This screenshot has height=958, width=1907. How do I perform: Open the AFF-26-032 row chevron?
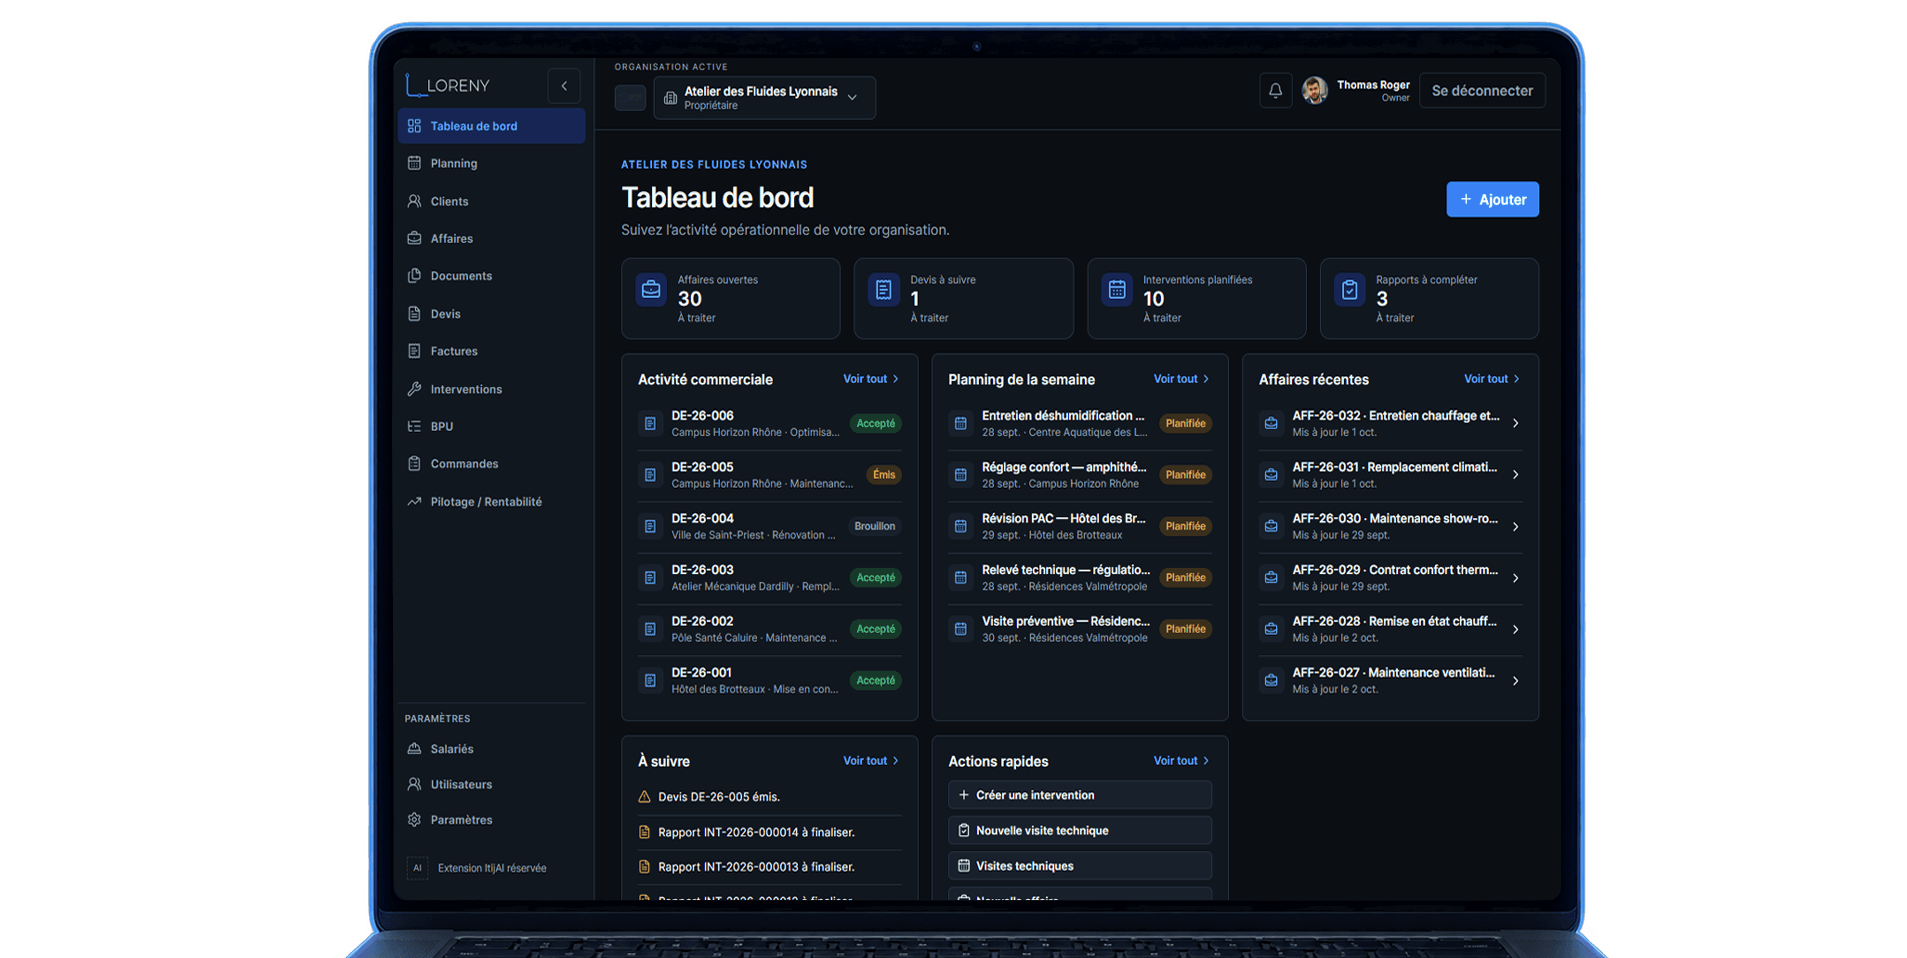pos(1516,424)
